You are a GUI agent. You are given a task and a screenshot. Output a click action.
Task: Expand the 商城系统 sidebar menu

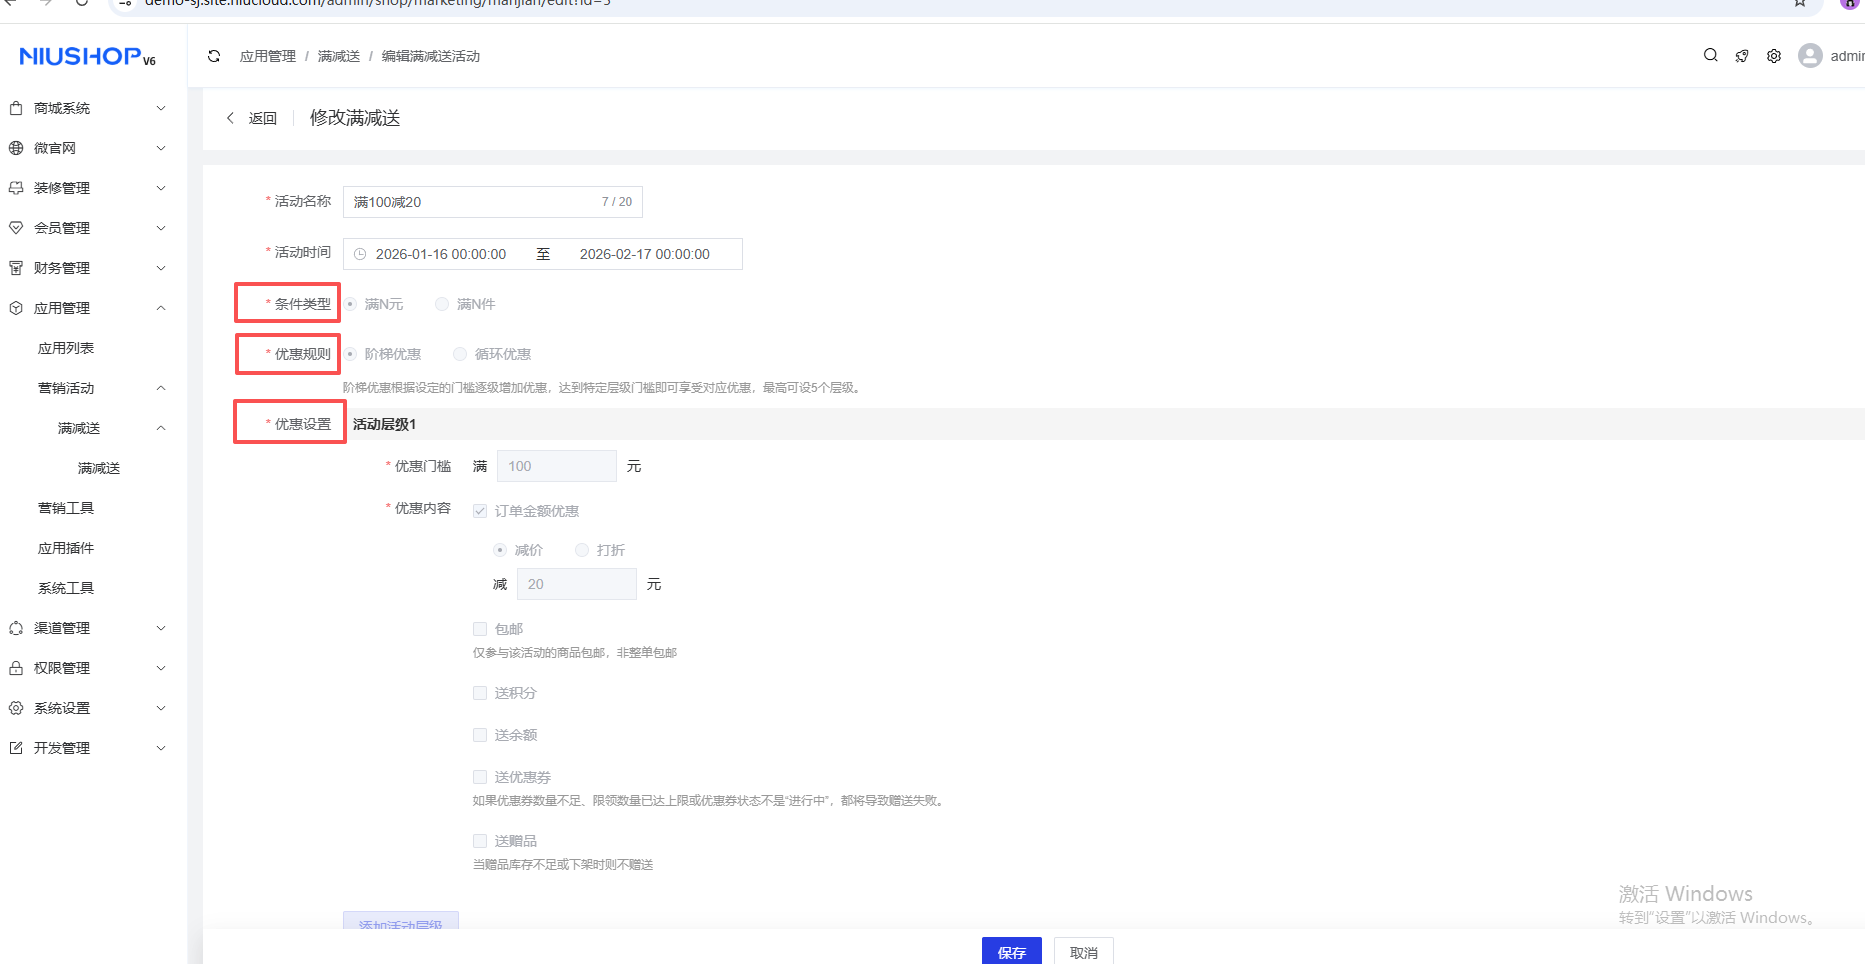click(86, 108)
